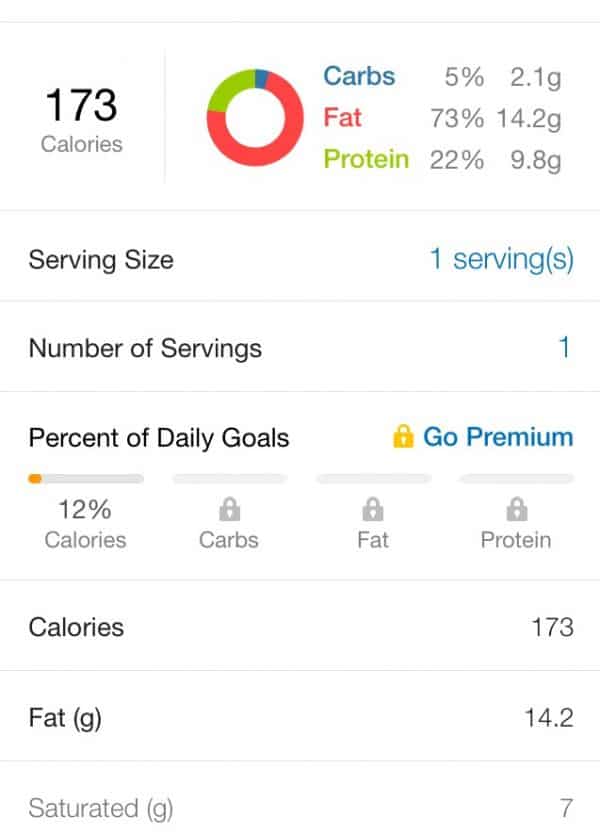
Task: Tap the Fat 73% legend entry
Action: [x=441, y=118]
